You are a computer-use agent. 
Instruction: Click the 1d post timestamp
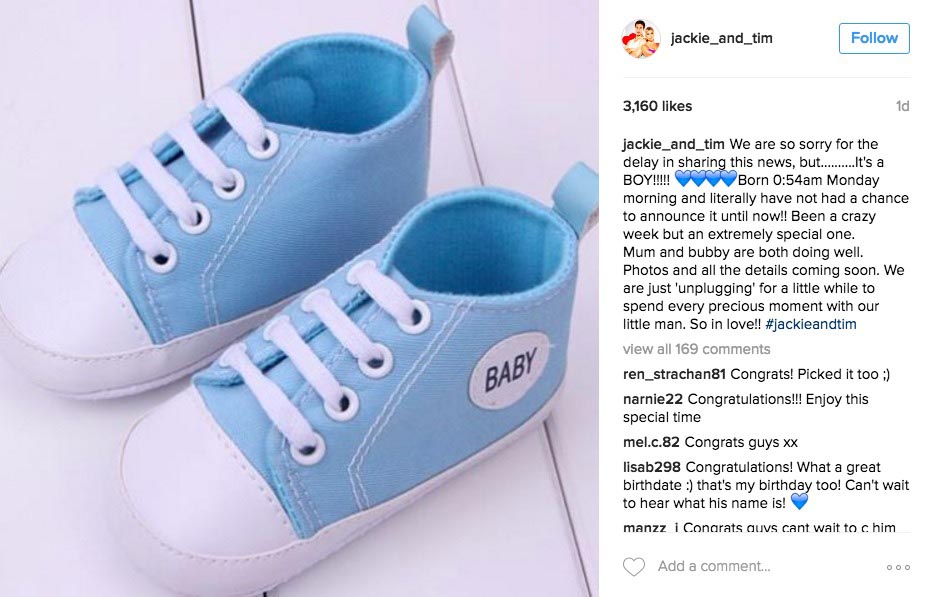tap(902, 106)
